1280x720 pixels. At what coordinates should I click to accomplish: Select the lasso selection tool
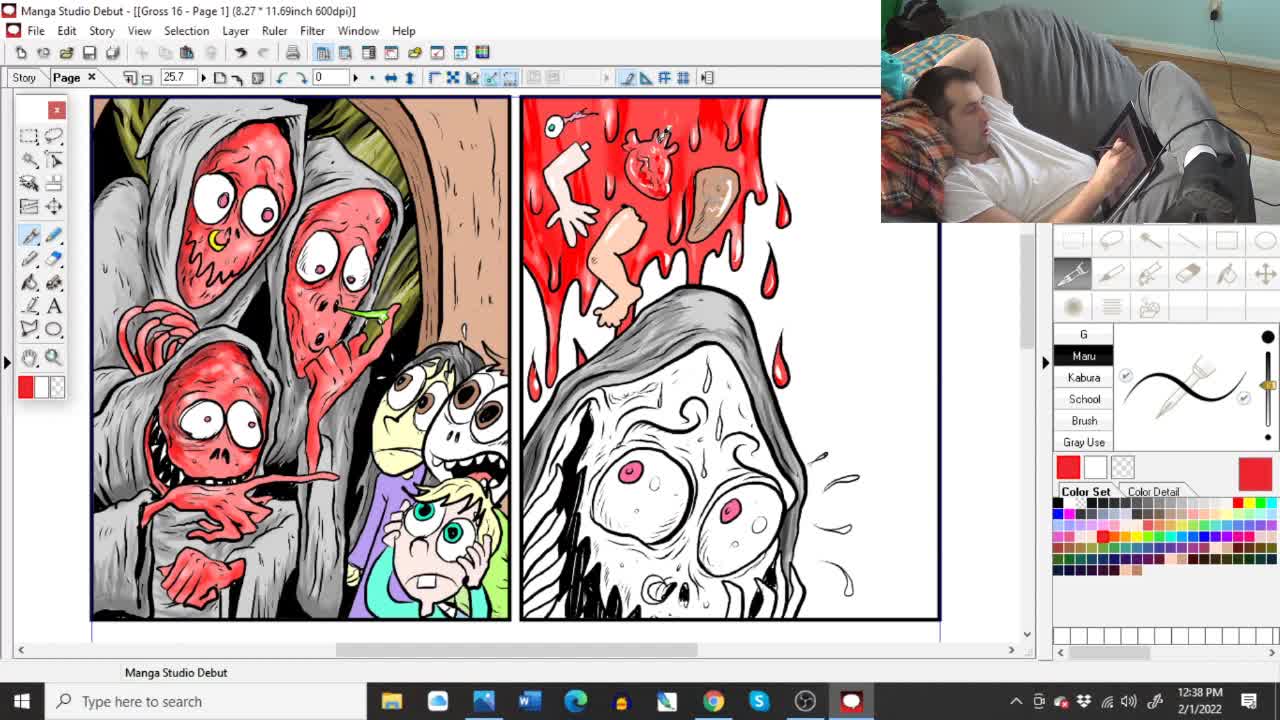[53, 136]
